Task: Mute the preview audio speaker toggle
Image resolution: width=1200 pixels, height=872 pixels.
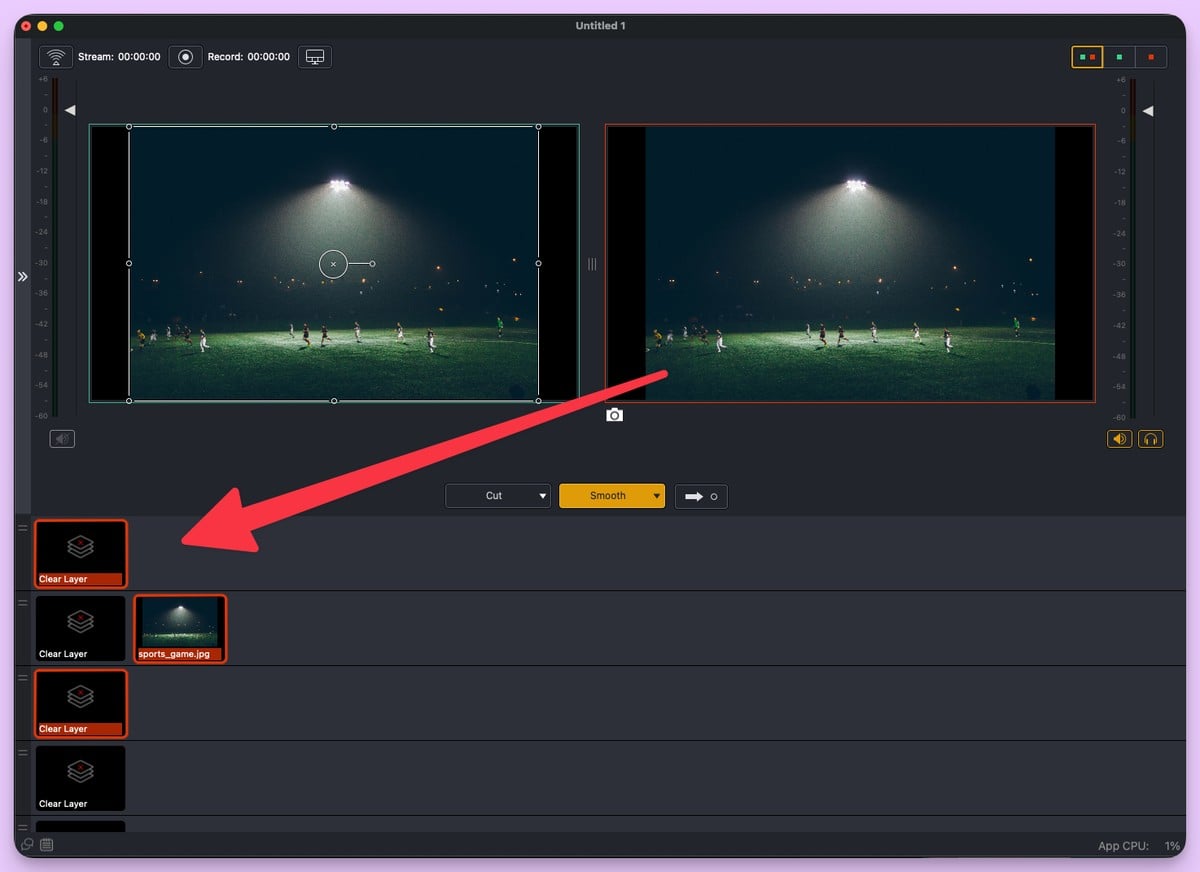Action: tap(62, 438)
